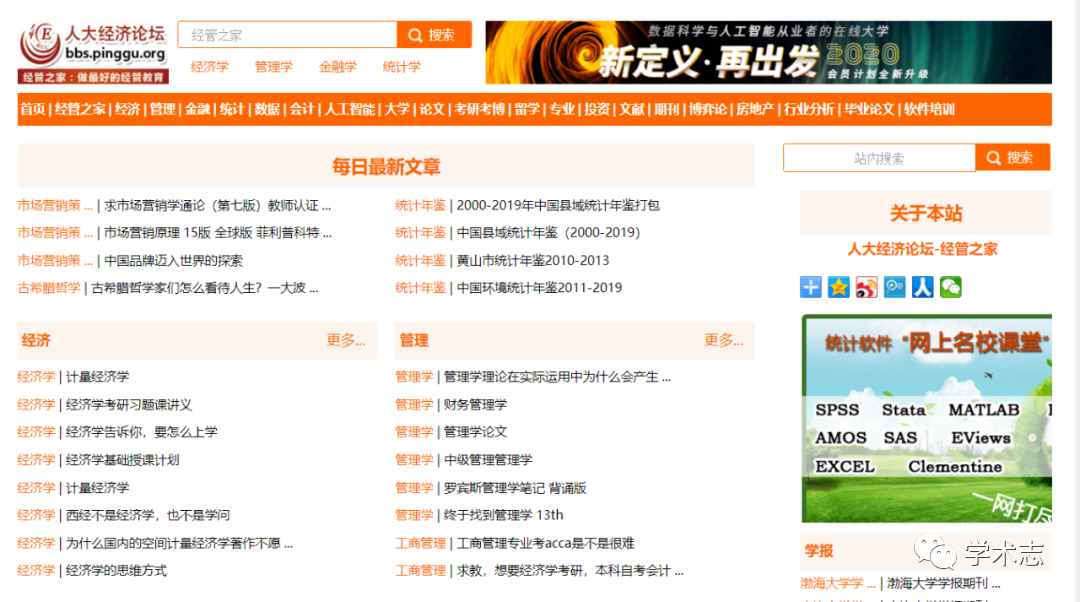The height and width of the screenshot is (602, 1080).
Task: Open the 新定义·再出发 2020 banner ad
Action: point(768,52)
